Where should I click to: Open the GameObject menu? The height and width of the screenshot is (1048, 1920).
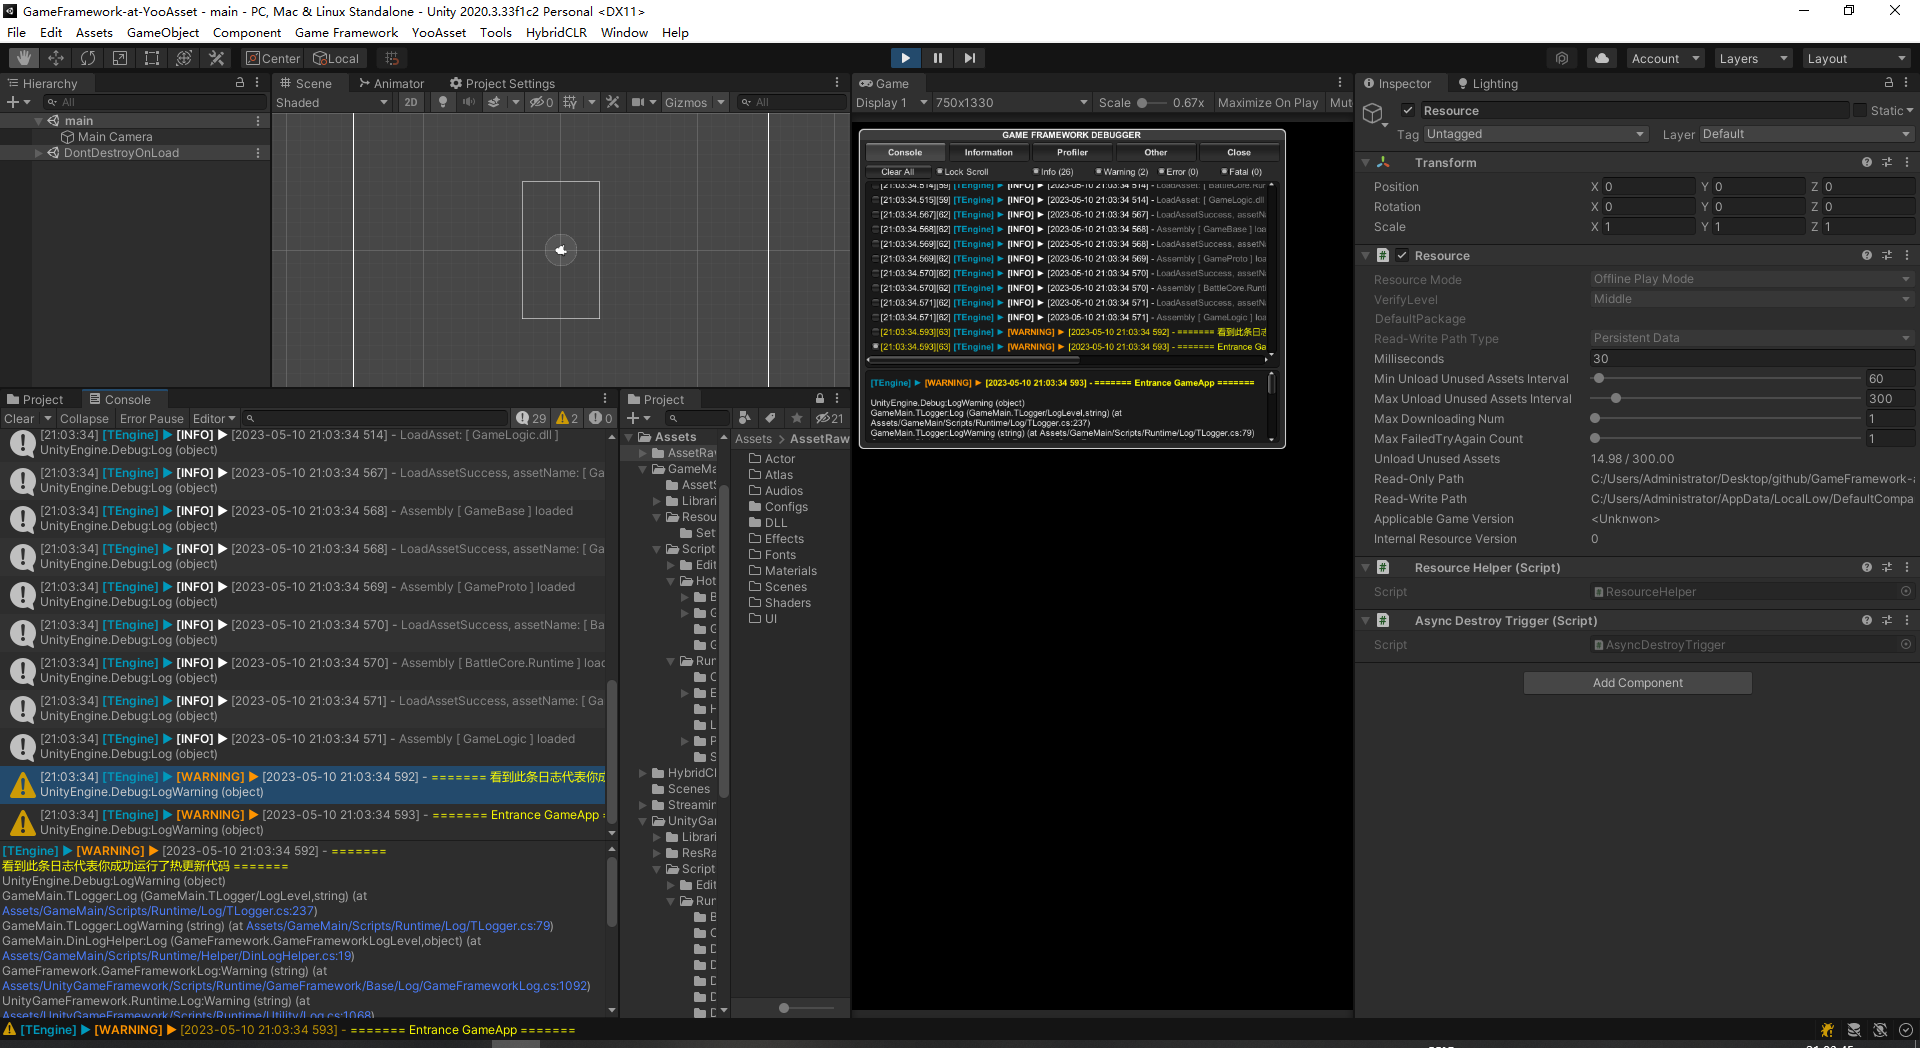(163, 32)
